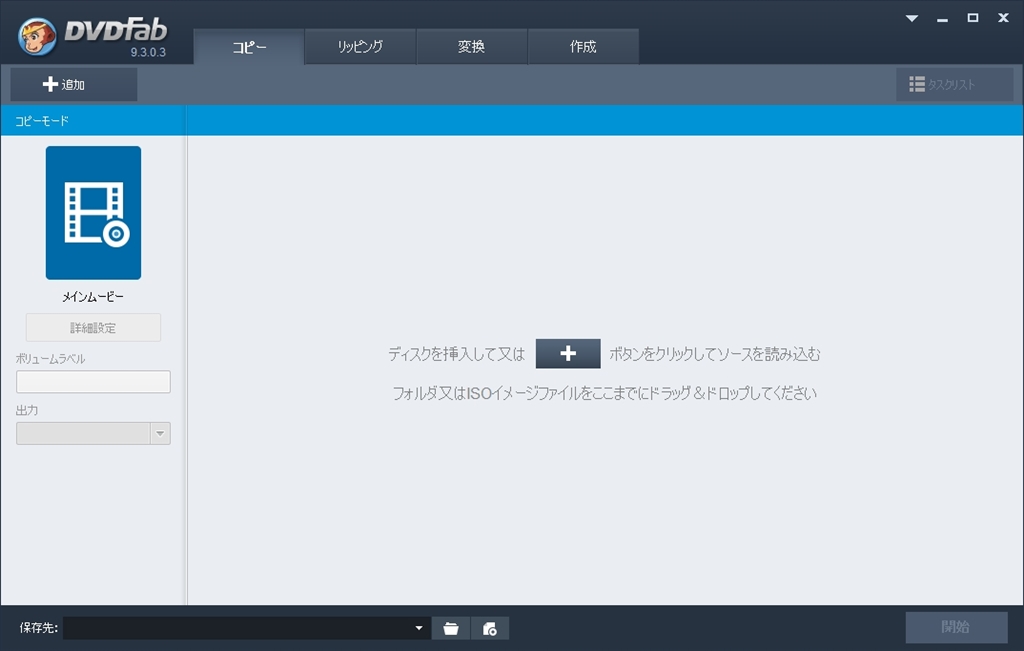
Task: Switch to the リッピング tab
Action: click(360, 46)
